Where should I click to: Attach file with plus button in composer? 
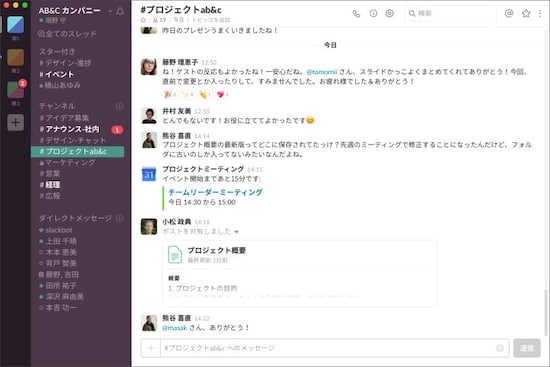pos(151,348)
